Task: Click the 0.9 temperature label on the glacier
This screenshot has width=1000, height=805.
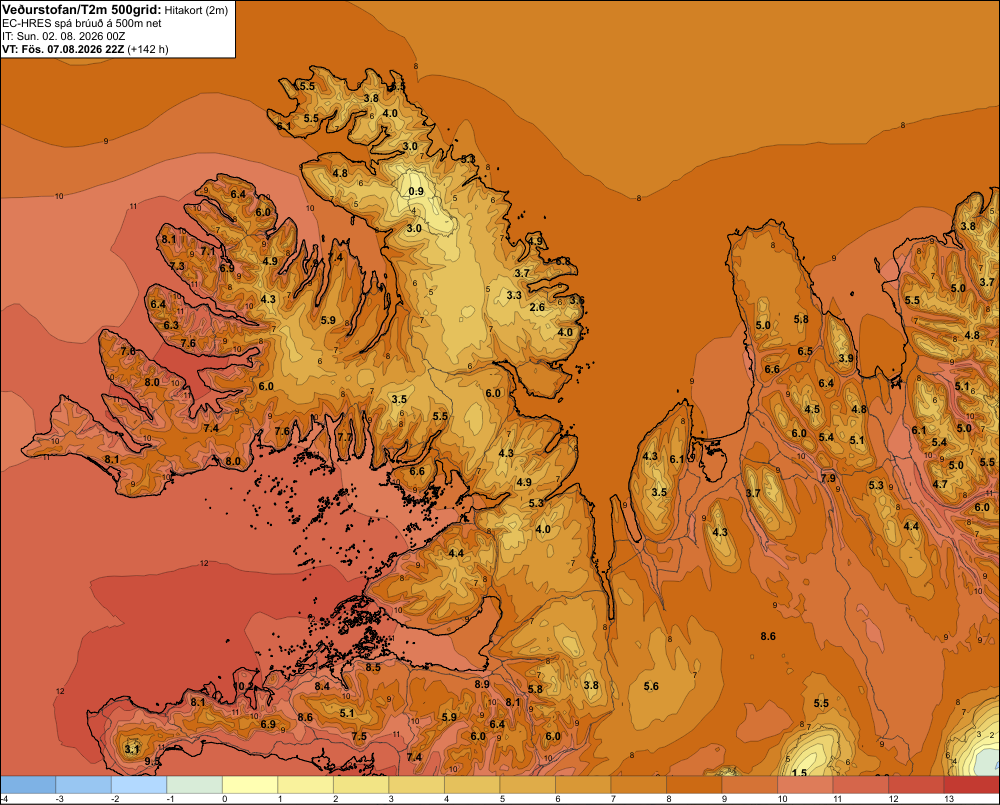Action: coord(416,191)
